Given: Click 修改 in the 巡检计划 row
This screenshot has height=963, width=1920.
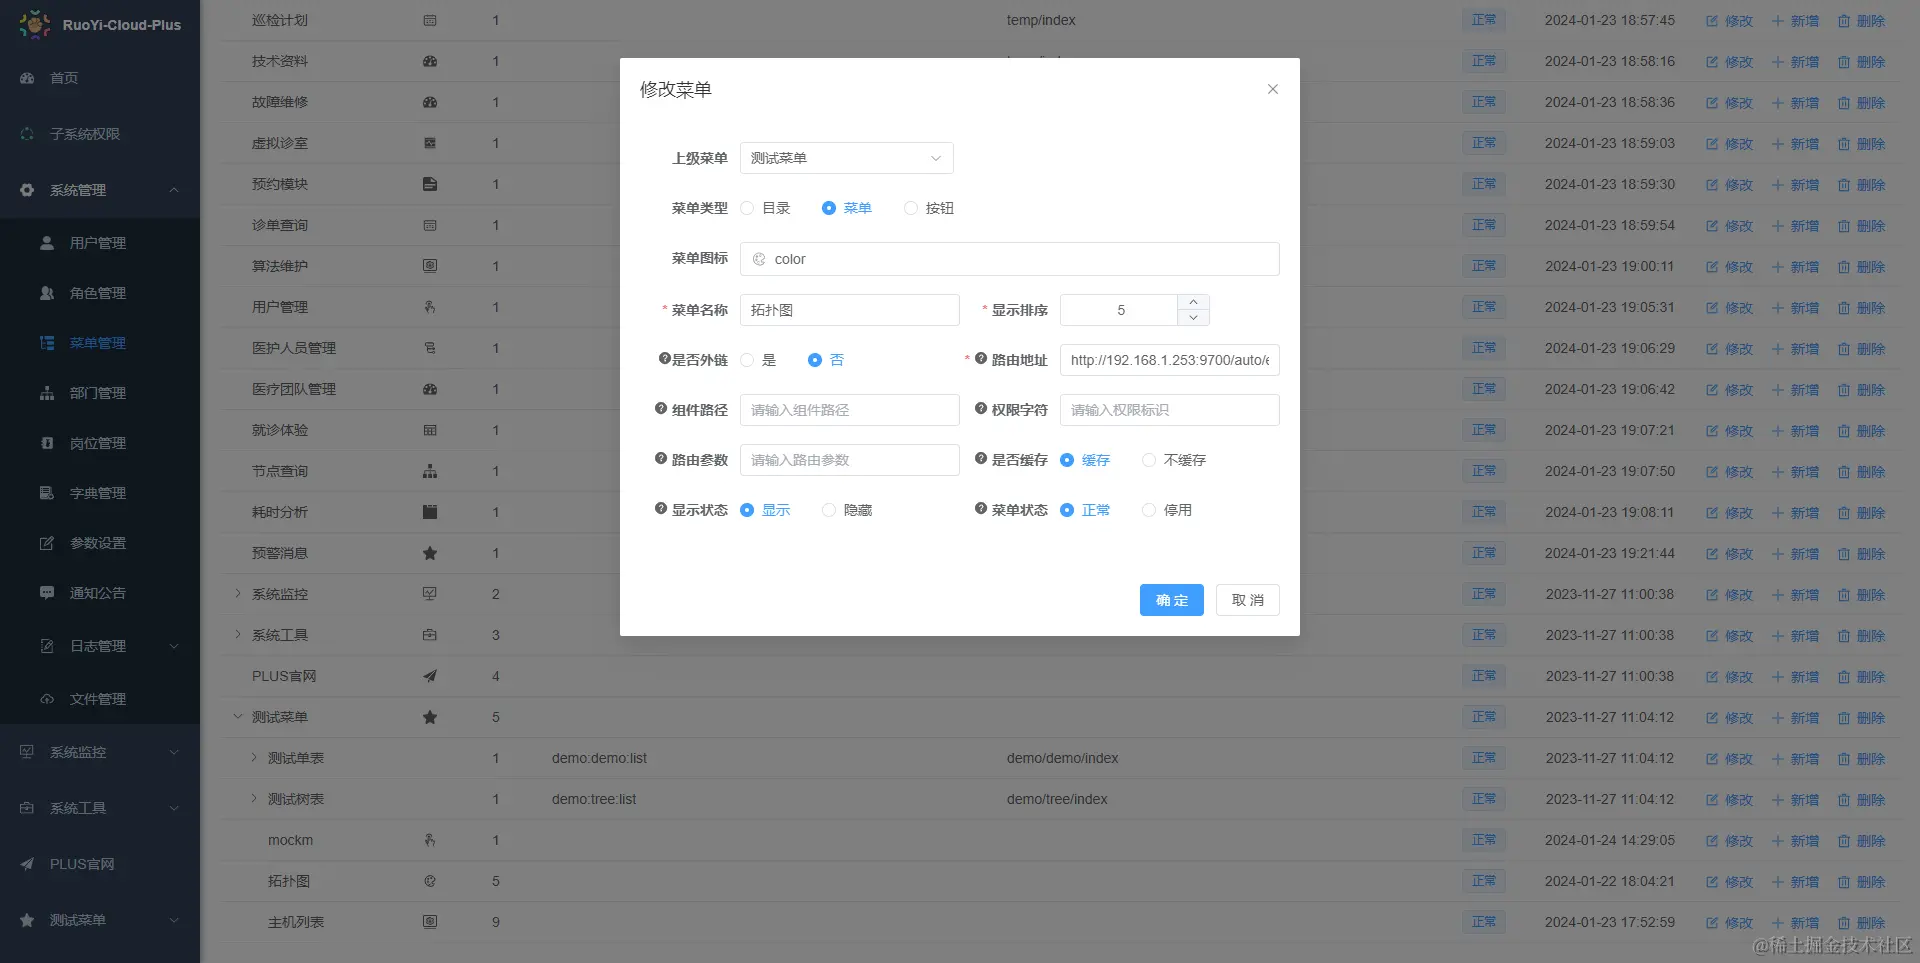Looking at the screenshot, I should click(x=1729, y=20).
